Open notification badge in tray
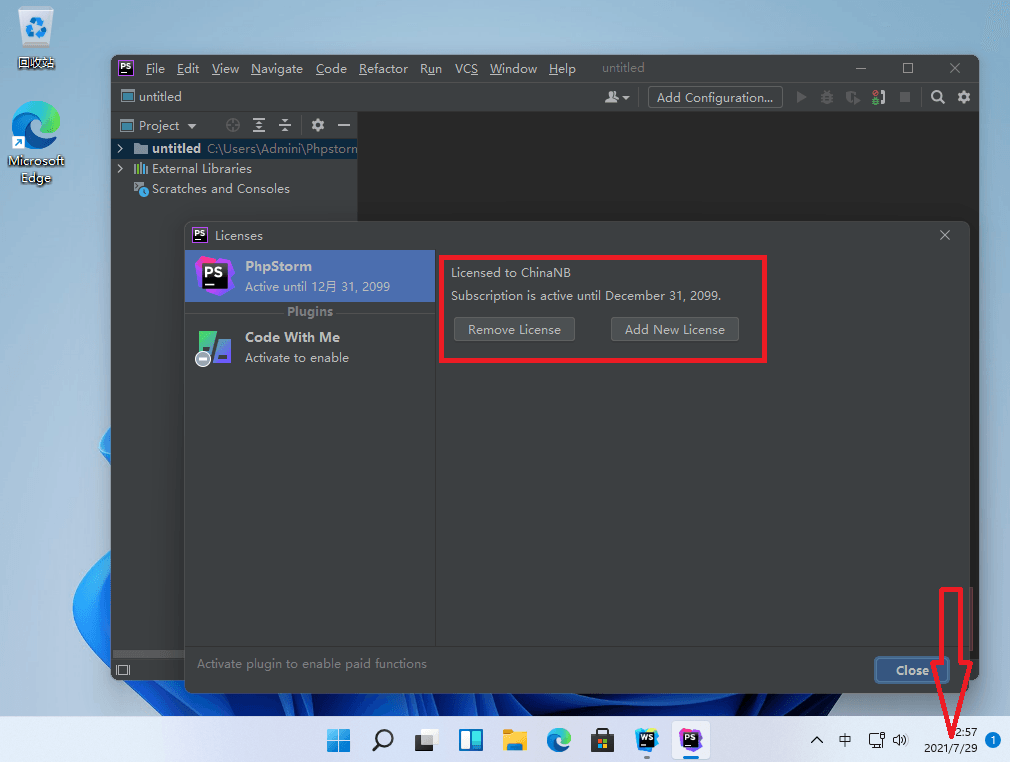 [993, 740]
